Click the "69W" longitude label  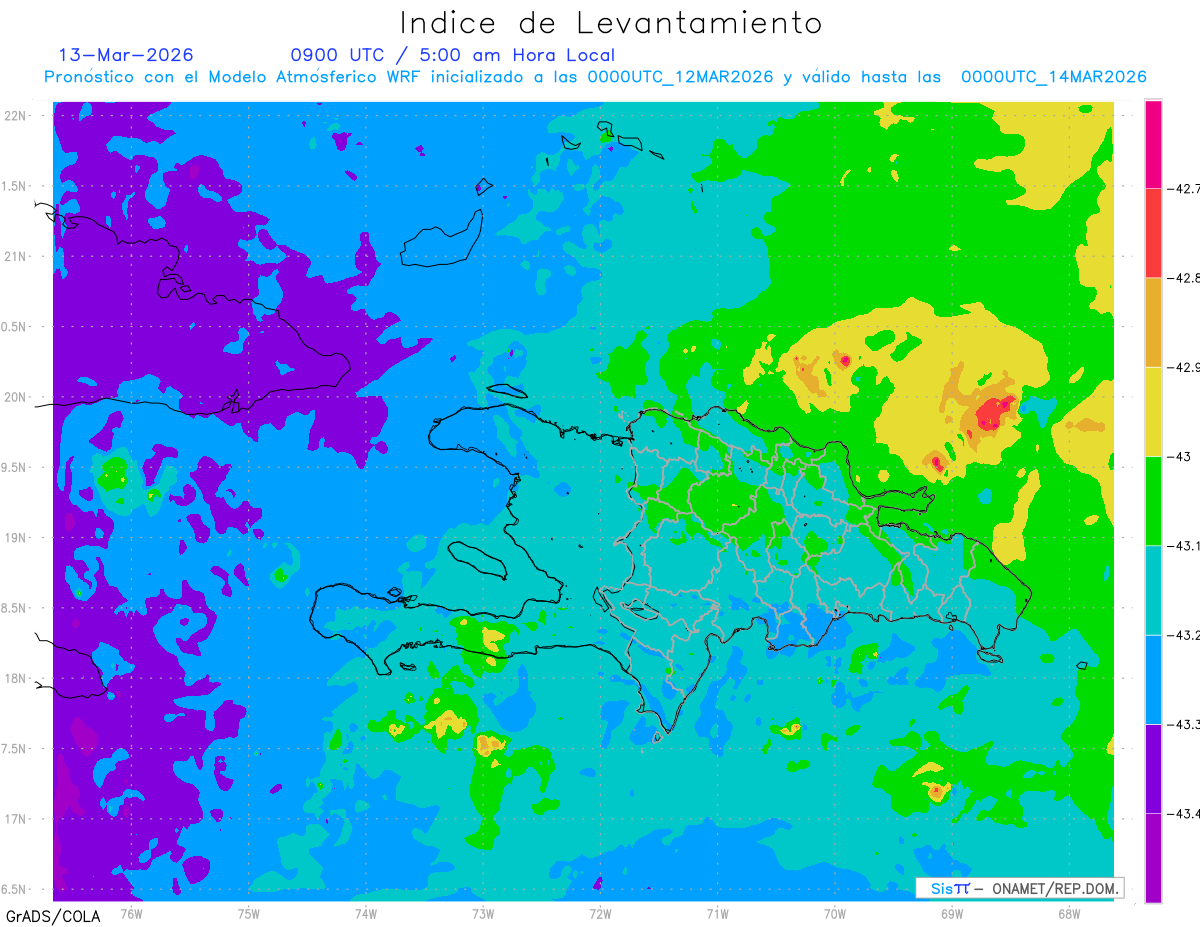click(x=952, y=913)
